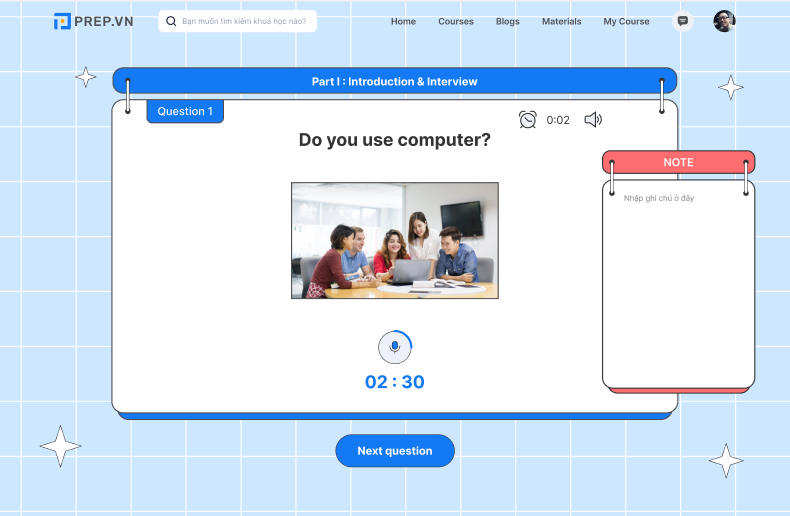Click the PREP.VN logo
Viewport: 790px width, 516px height.
click(x=93, y=21)
